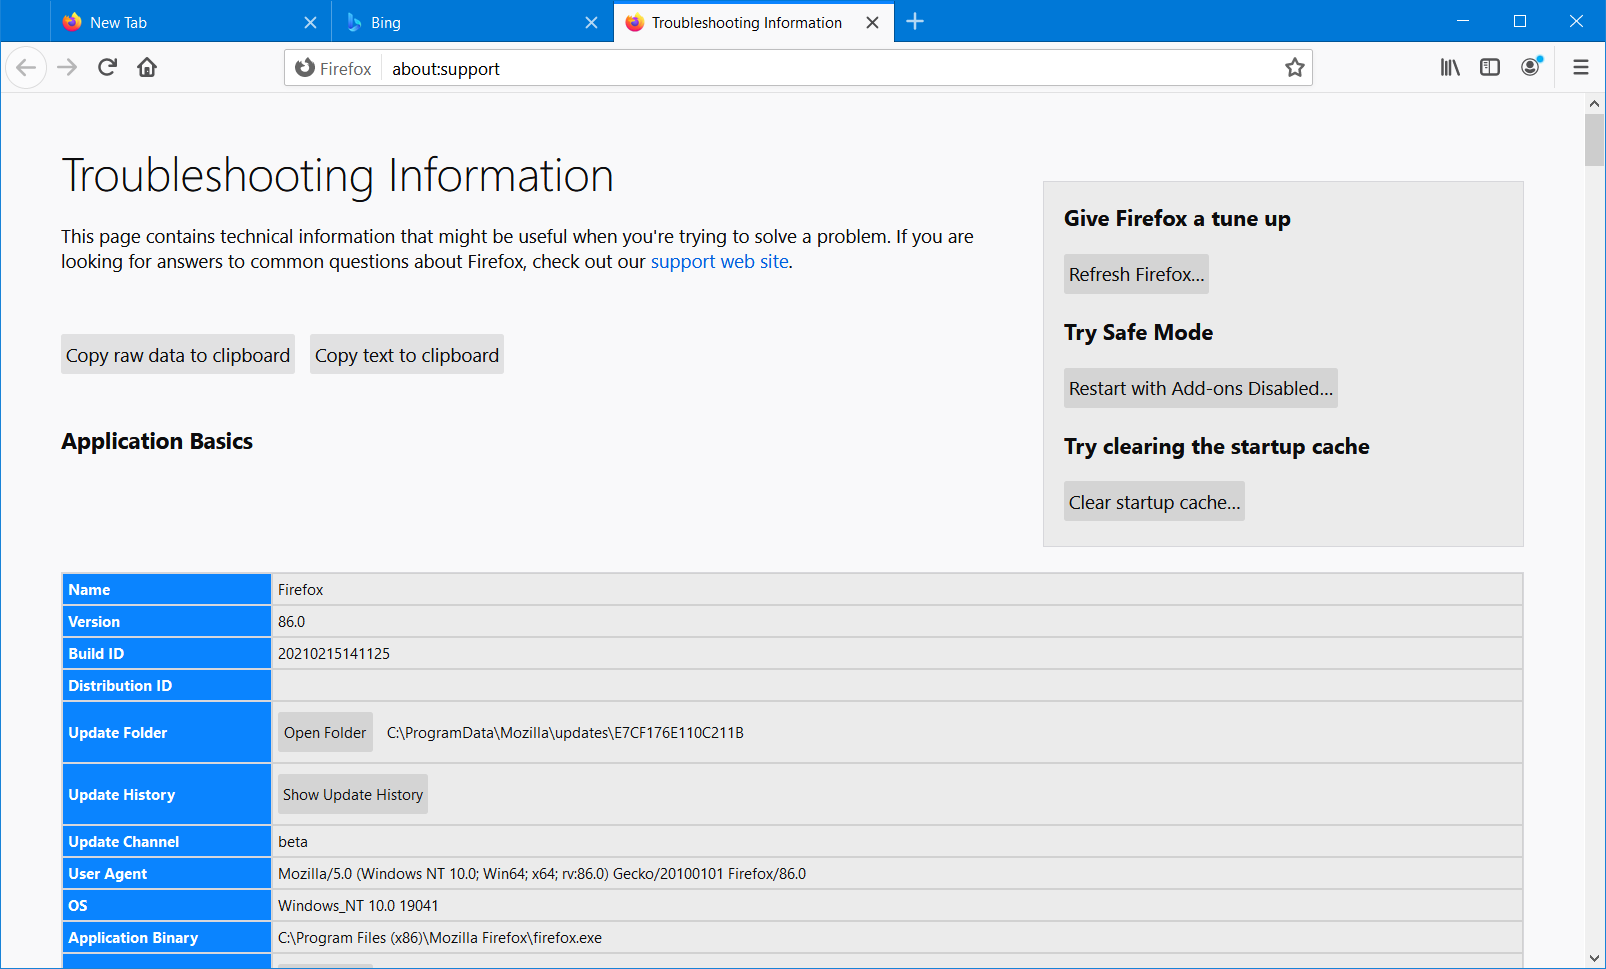Select the version value 86.0
The image size is (1606, 969).
pyautogui.click(x=292, y=622)
